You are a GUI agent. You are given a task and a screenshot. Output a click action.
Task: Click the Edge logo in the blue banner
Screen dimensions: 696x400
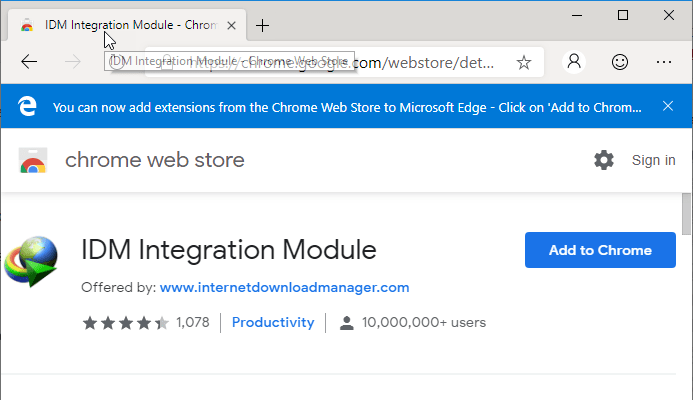point(29,106)
